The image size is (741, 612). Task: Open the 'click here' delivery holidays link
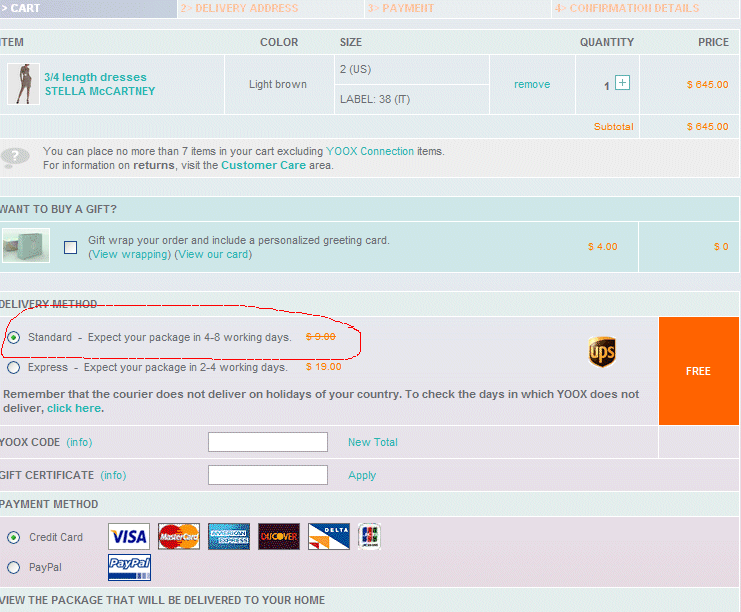click(74, 408)
